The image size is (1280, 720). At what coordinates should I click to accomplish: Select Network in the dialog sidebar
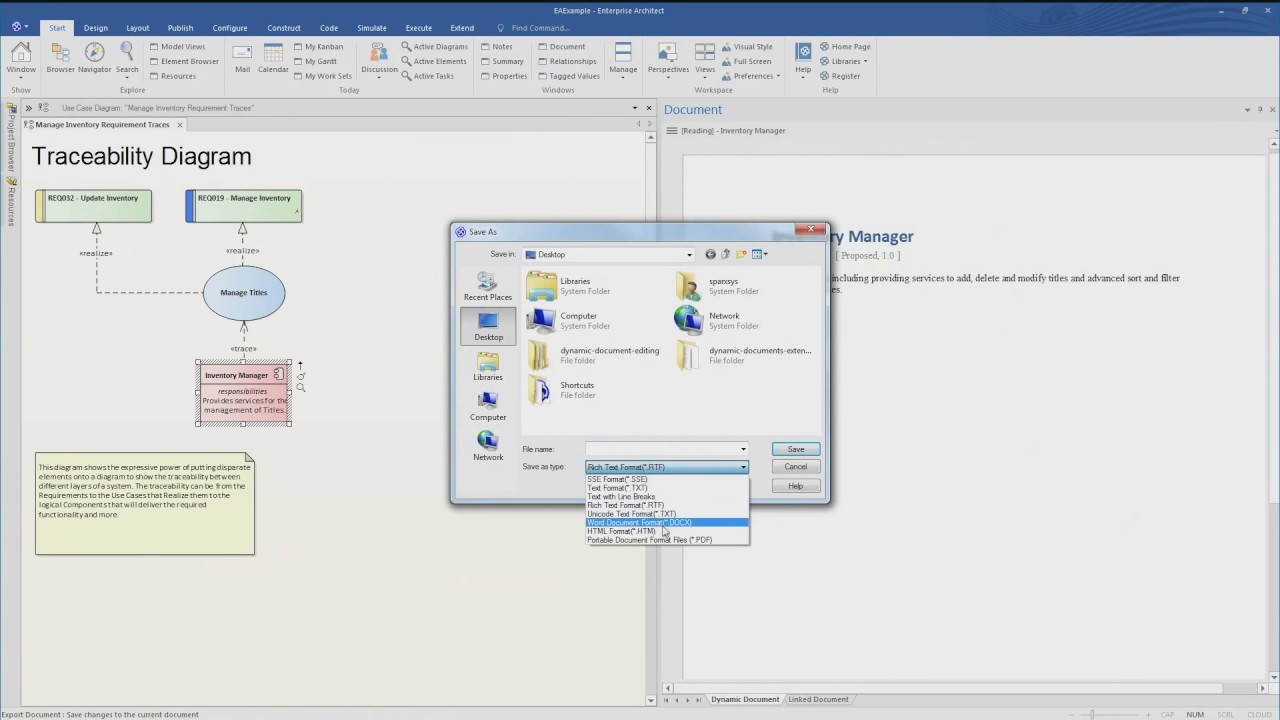click(x=488, y=446)
